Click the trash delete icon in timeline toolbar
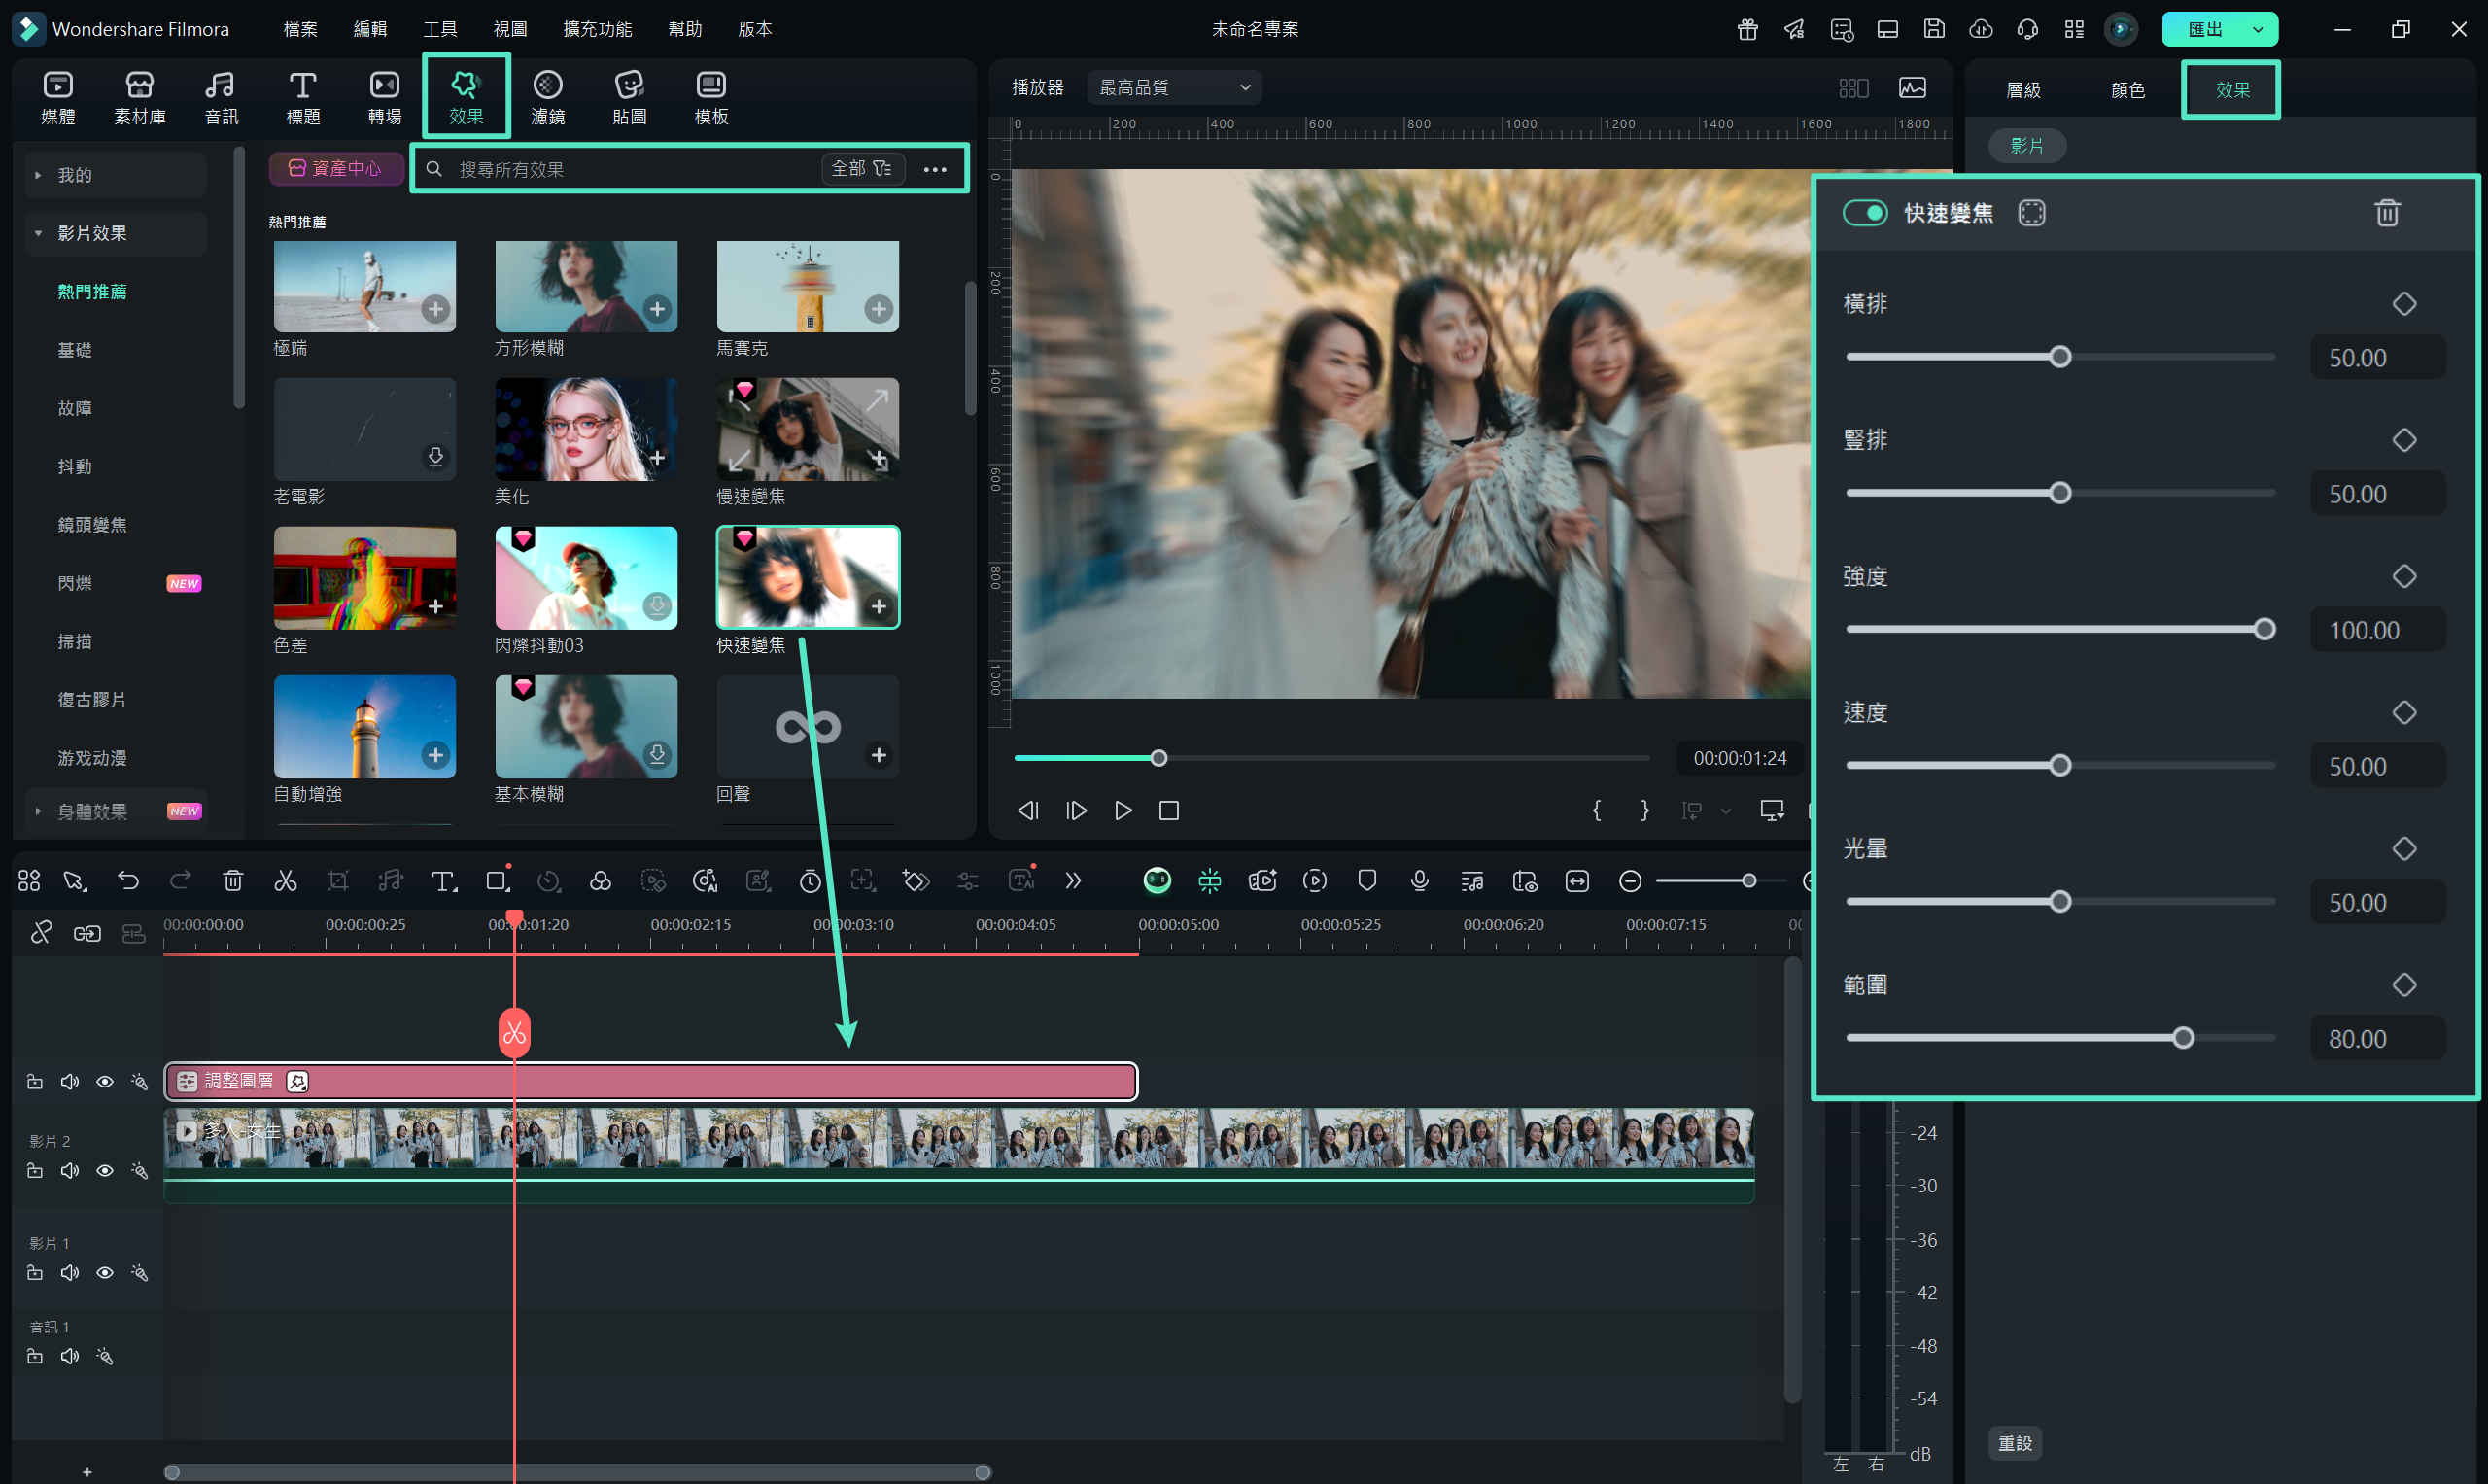The width and height of the screenshot is (2488, 1484). coord(233,880)
